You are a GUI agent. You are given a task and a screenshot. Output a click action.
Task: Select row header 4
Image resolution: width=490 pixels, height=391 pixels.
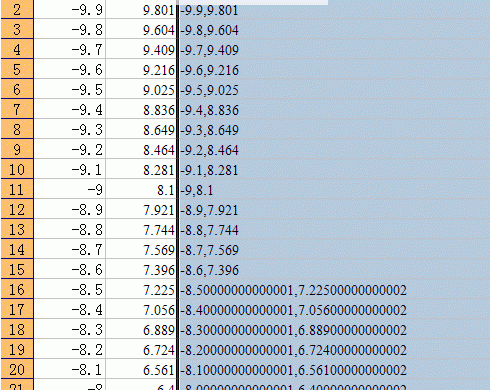click(17, 49)
